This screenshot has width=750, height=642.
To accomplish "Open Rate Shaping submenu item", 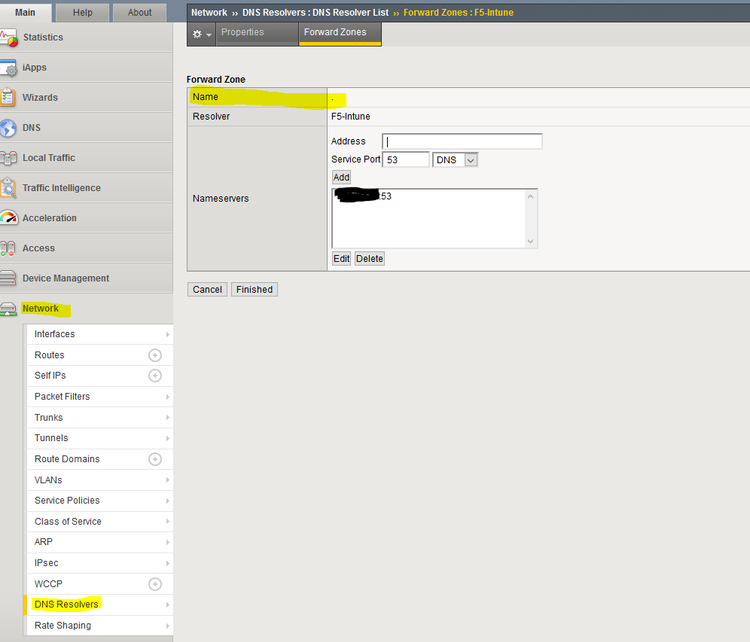I will (x=63, y=626).
